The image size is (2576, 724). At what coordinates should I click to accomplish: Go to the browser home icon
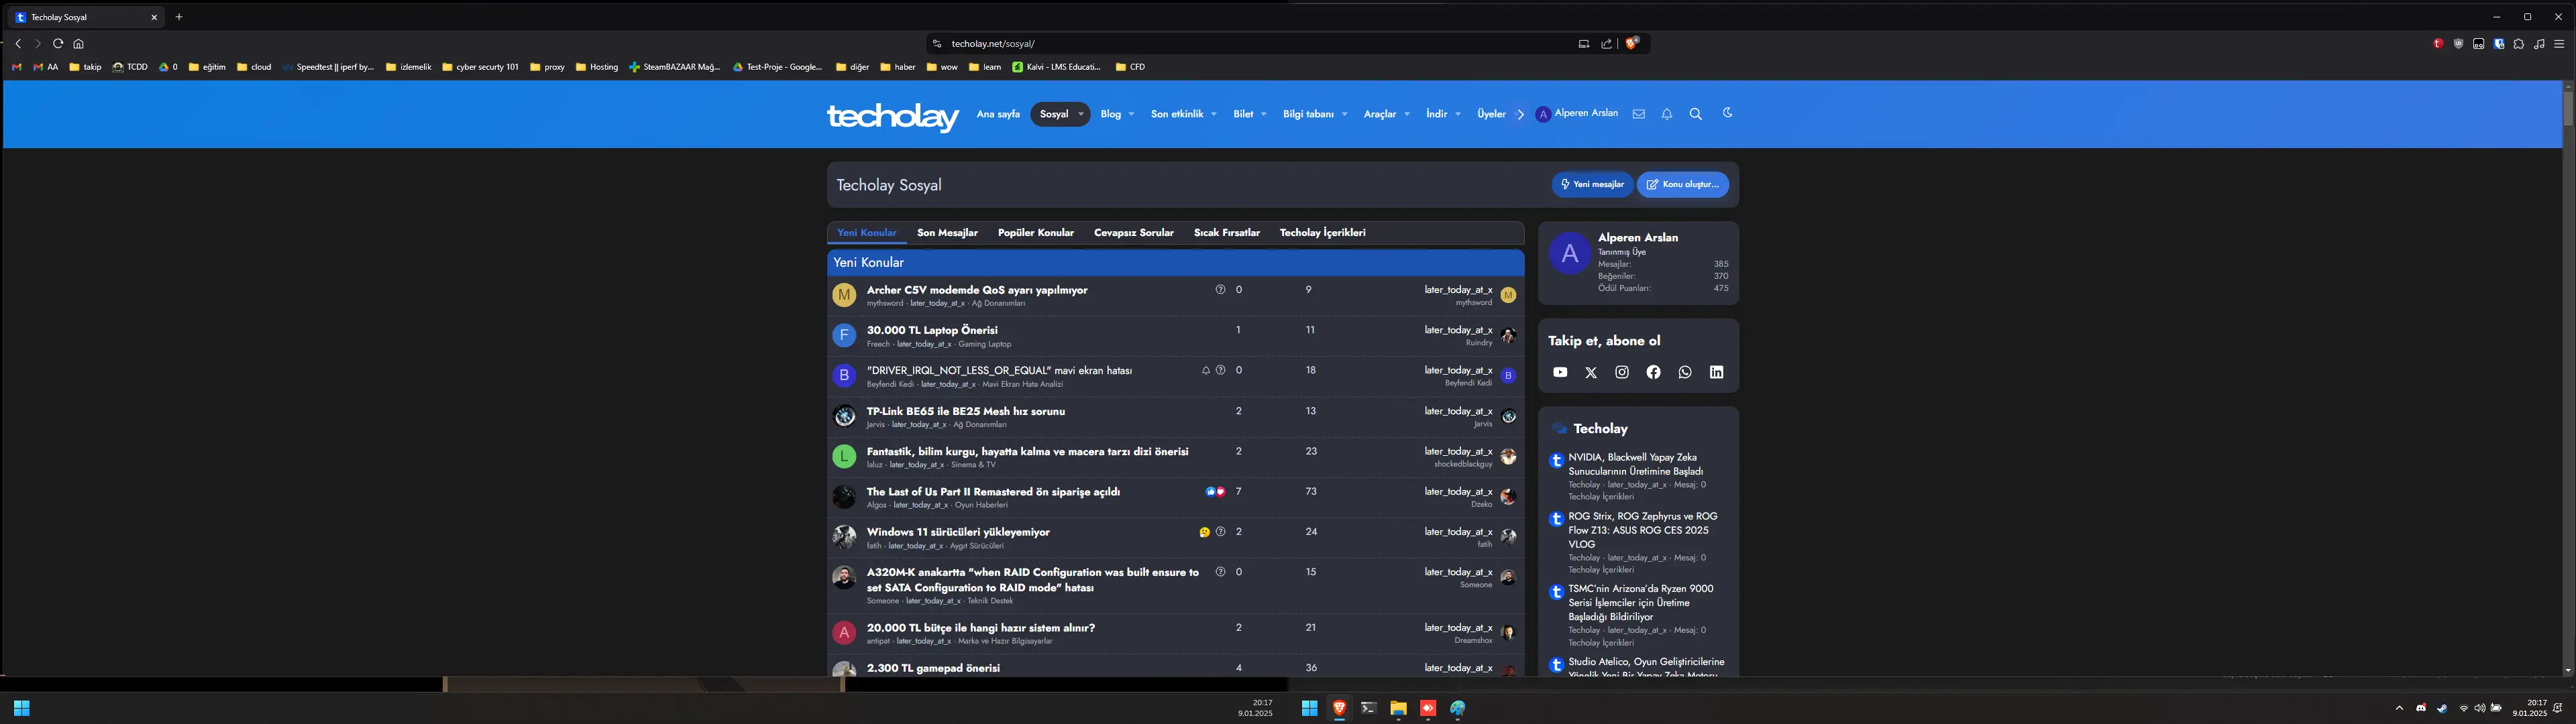79,44
